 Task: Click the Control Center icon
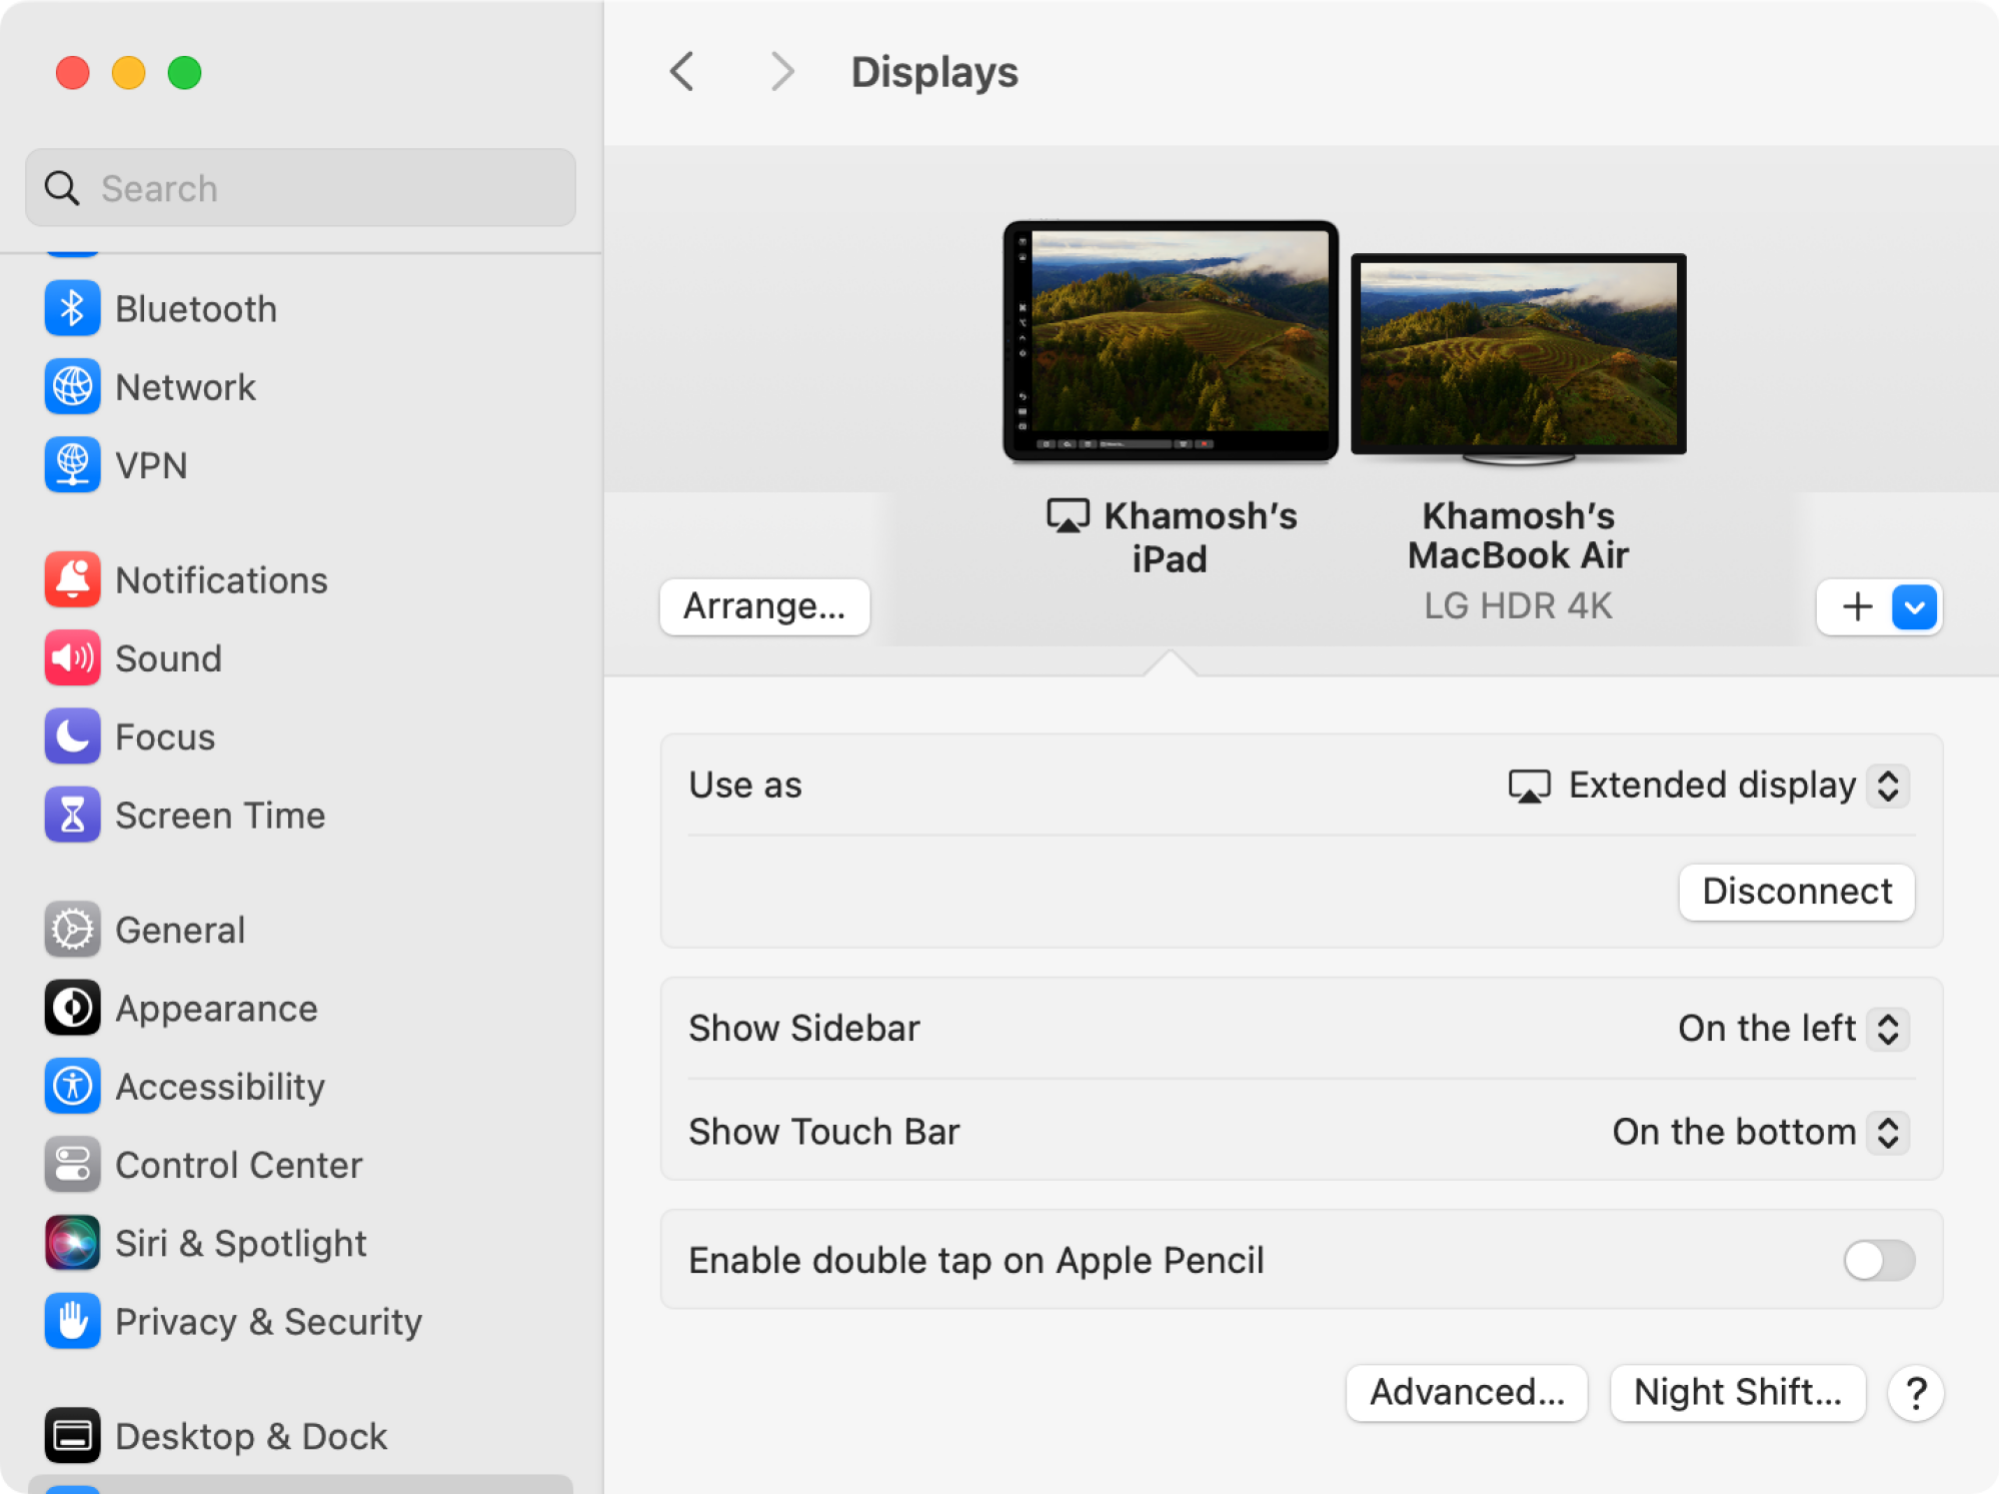[72, 1165]
